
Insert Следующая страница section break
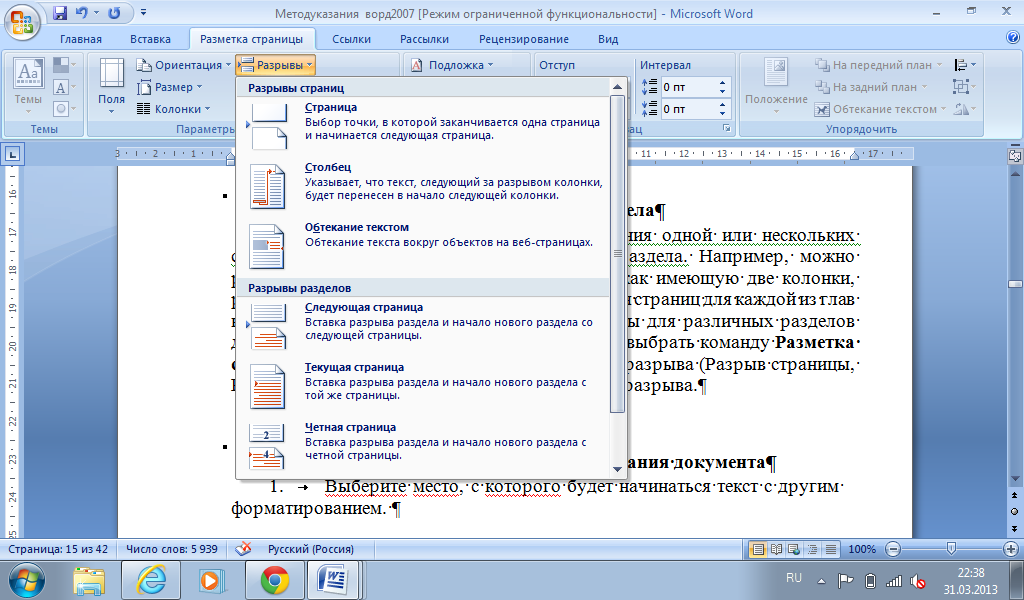click(x=423, y=327)
